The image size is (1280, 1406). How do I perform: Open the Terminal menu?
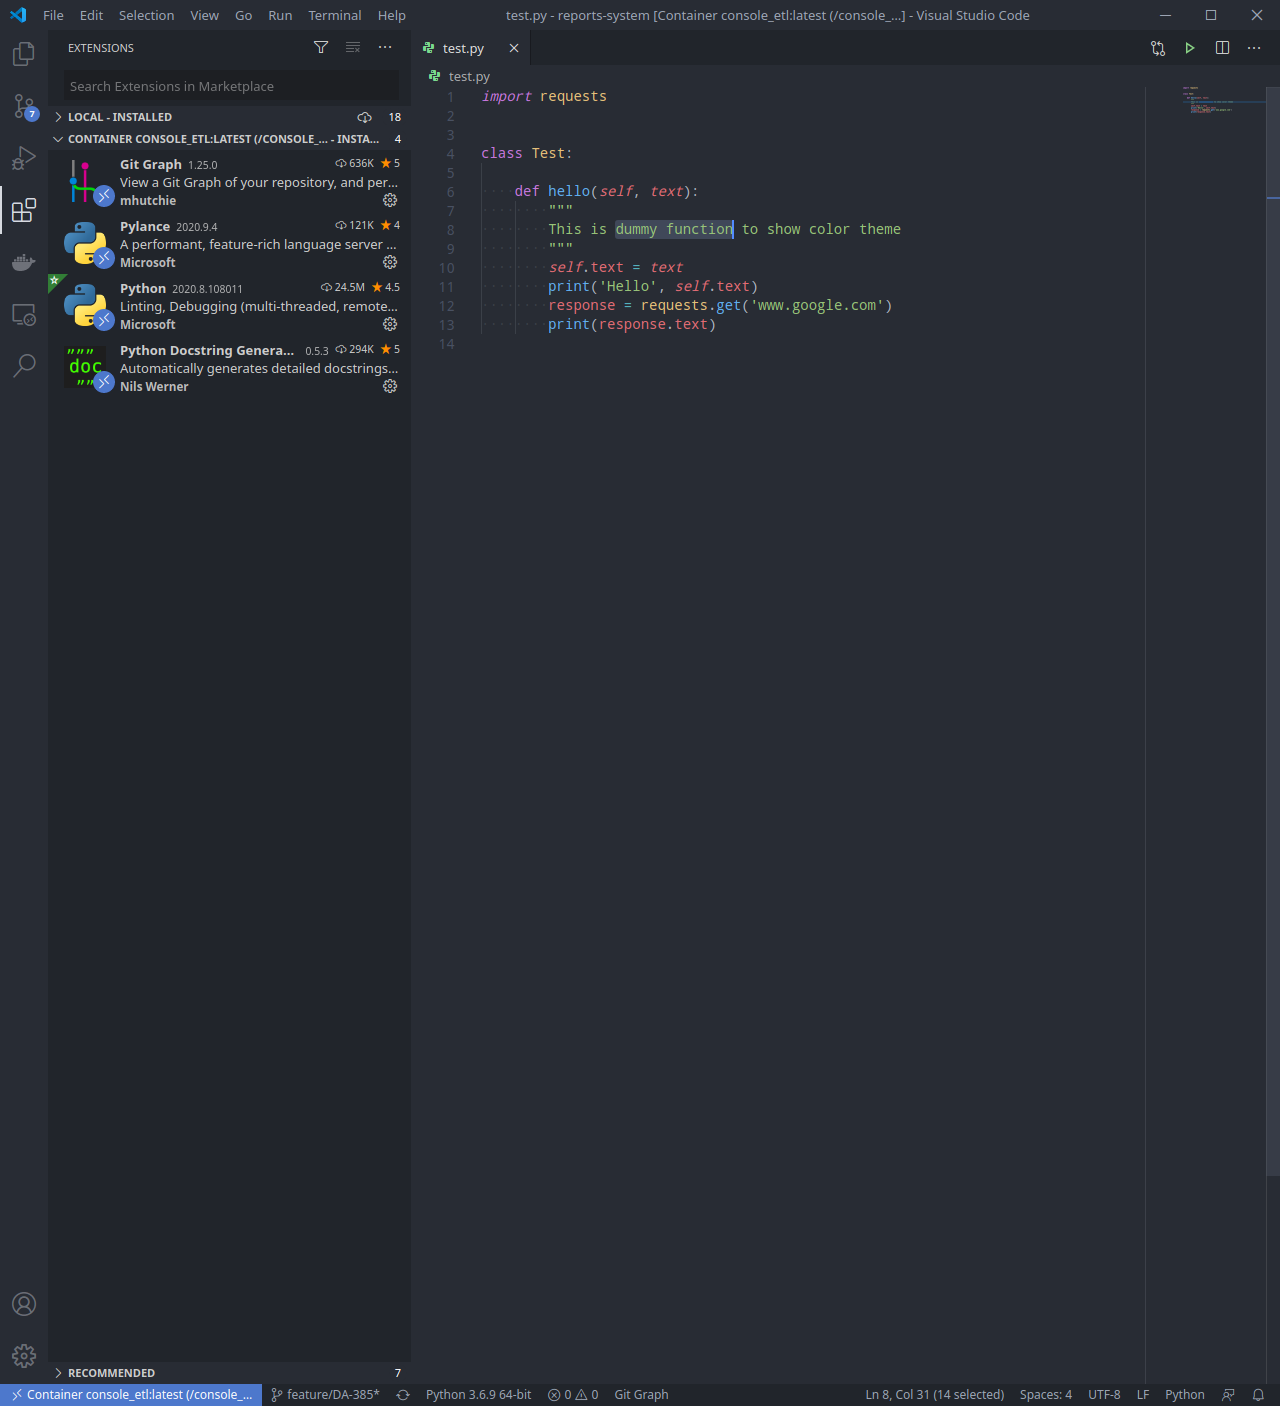click(334, 15)
